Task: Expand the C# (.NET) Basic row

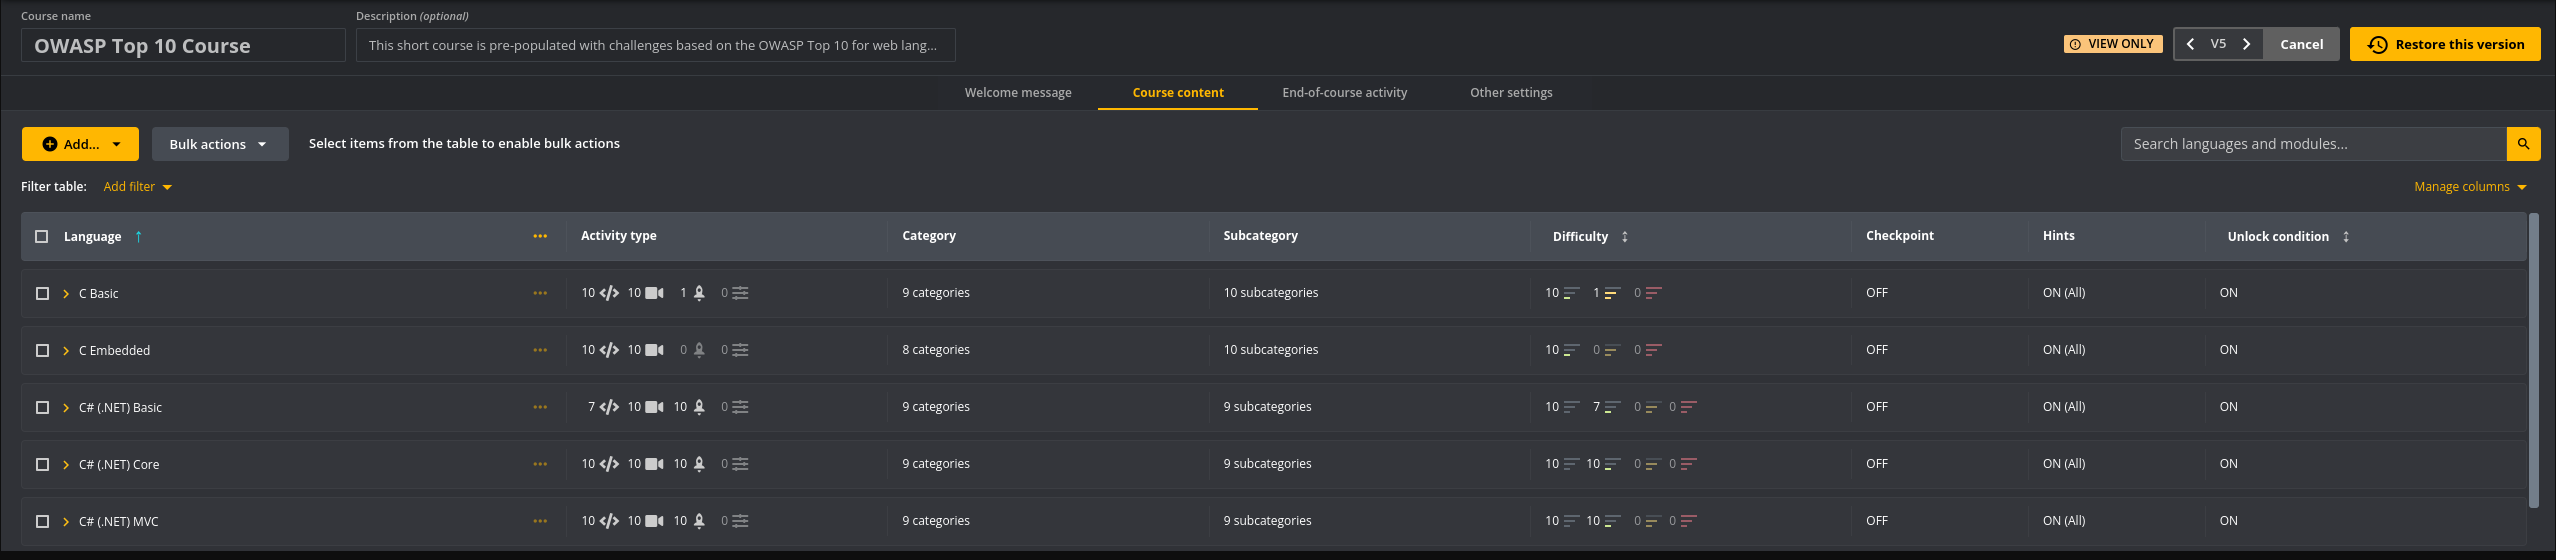Action: [x=66, y=408]
